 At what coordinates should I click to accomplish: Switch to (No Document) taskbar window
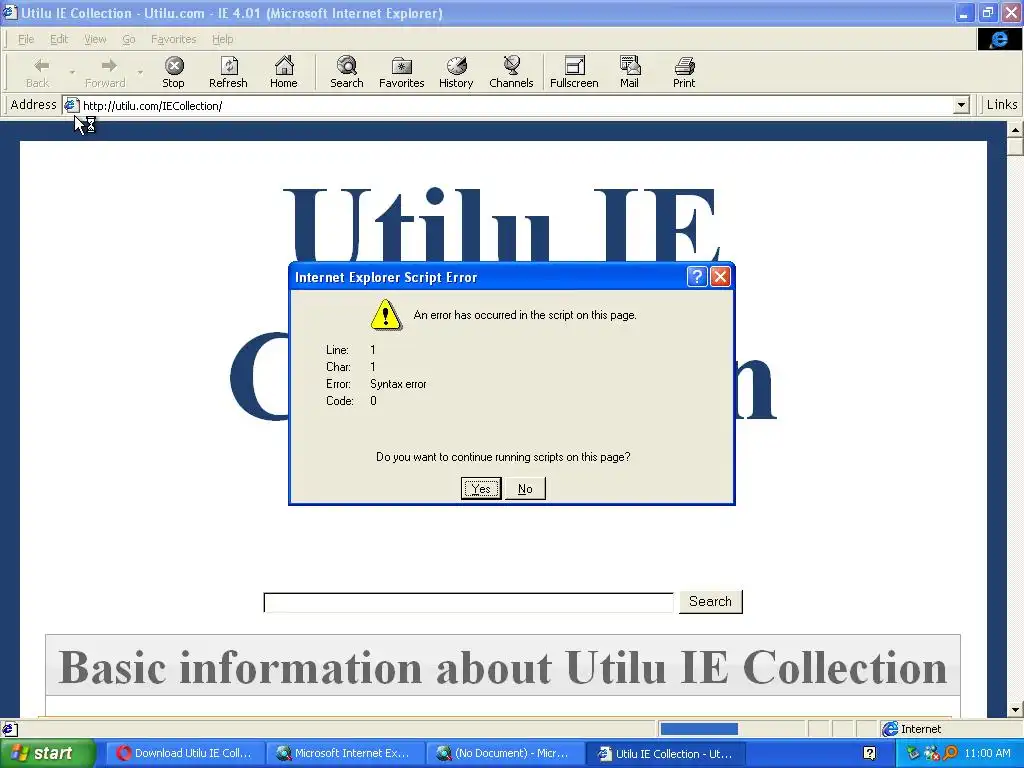(505, 753)
